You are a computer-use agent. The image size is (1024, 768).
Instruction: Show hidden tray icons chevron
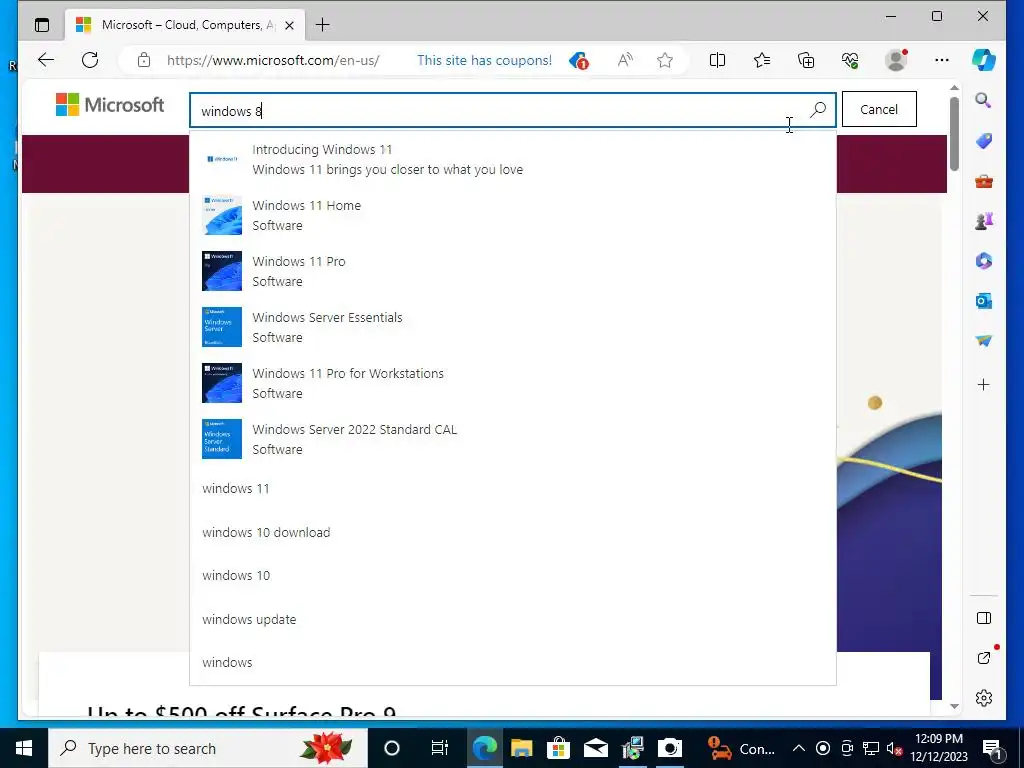pyautogui.click(x=798, y=748)
